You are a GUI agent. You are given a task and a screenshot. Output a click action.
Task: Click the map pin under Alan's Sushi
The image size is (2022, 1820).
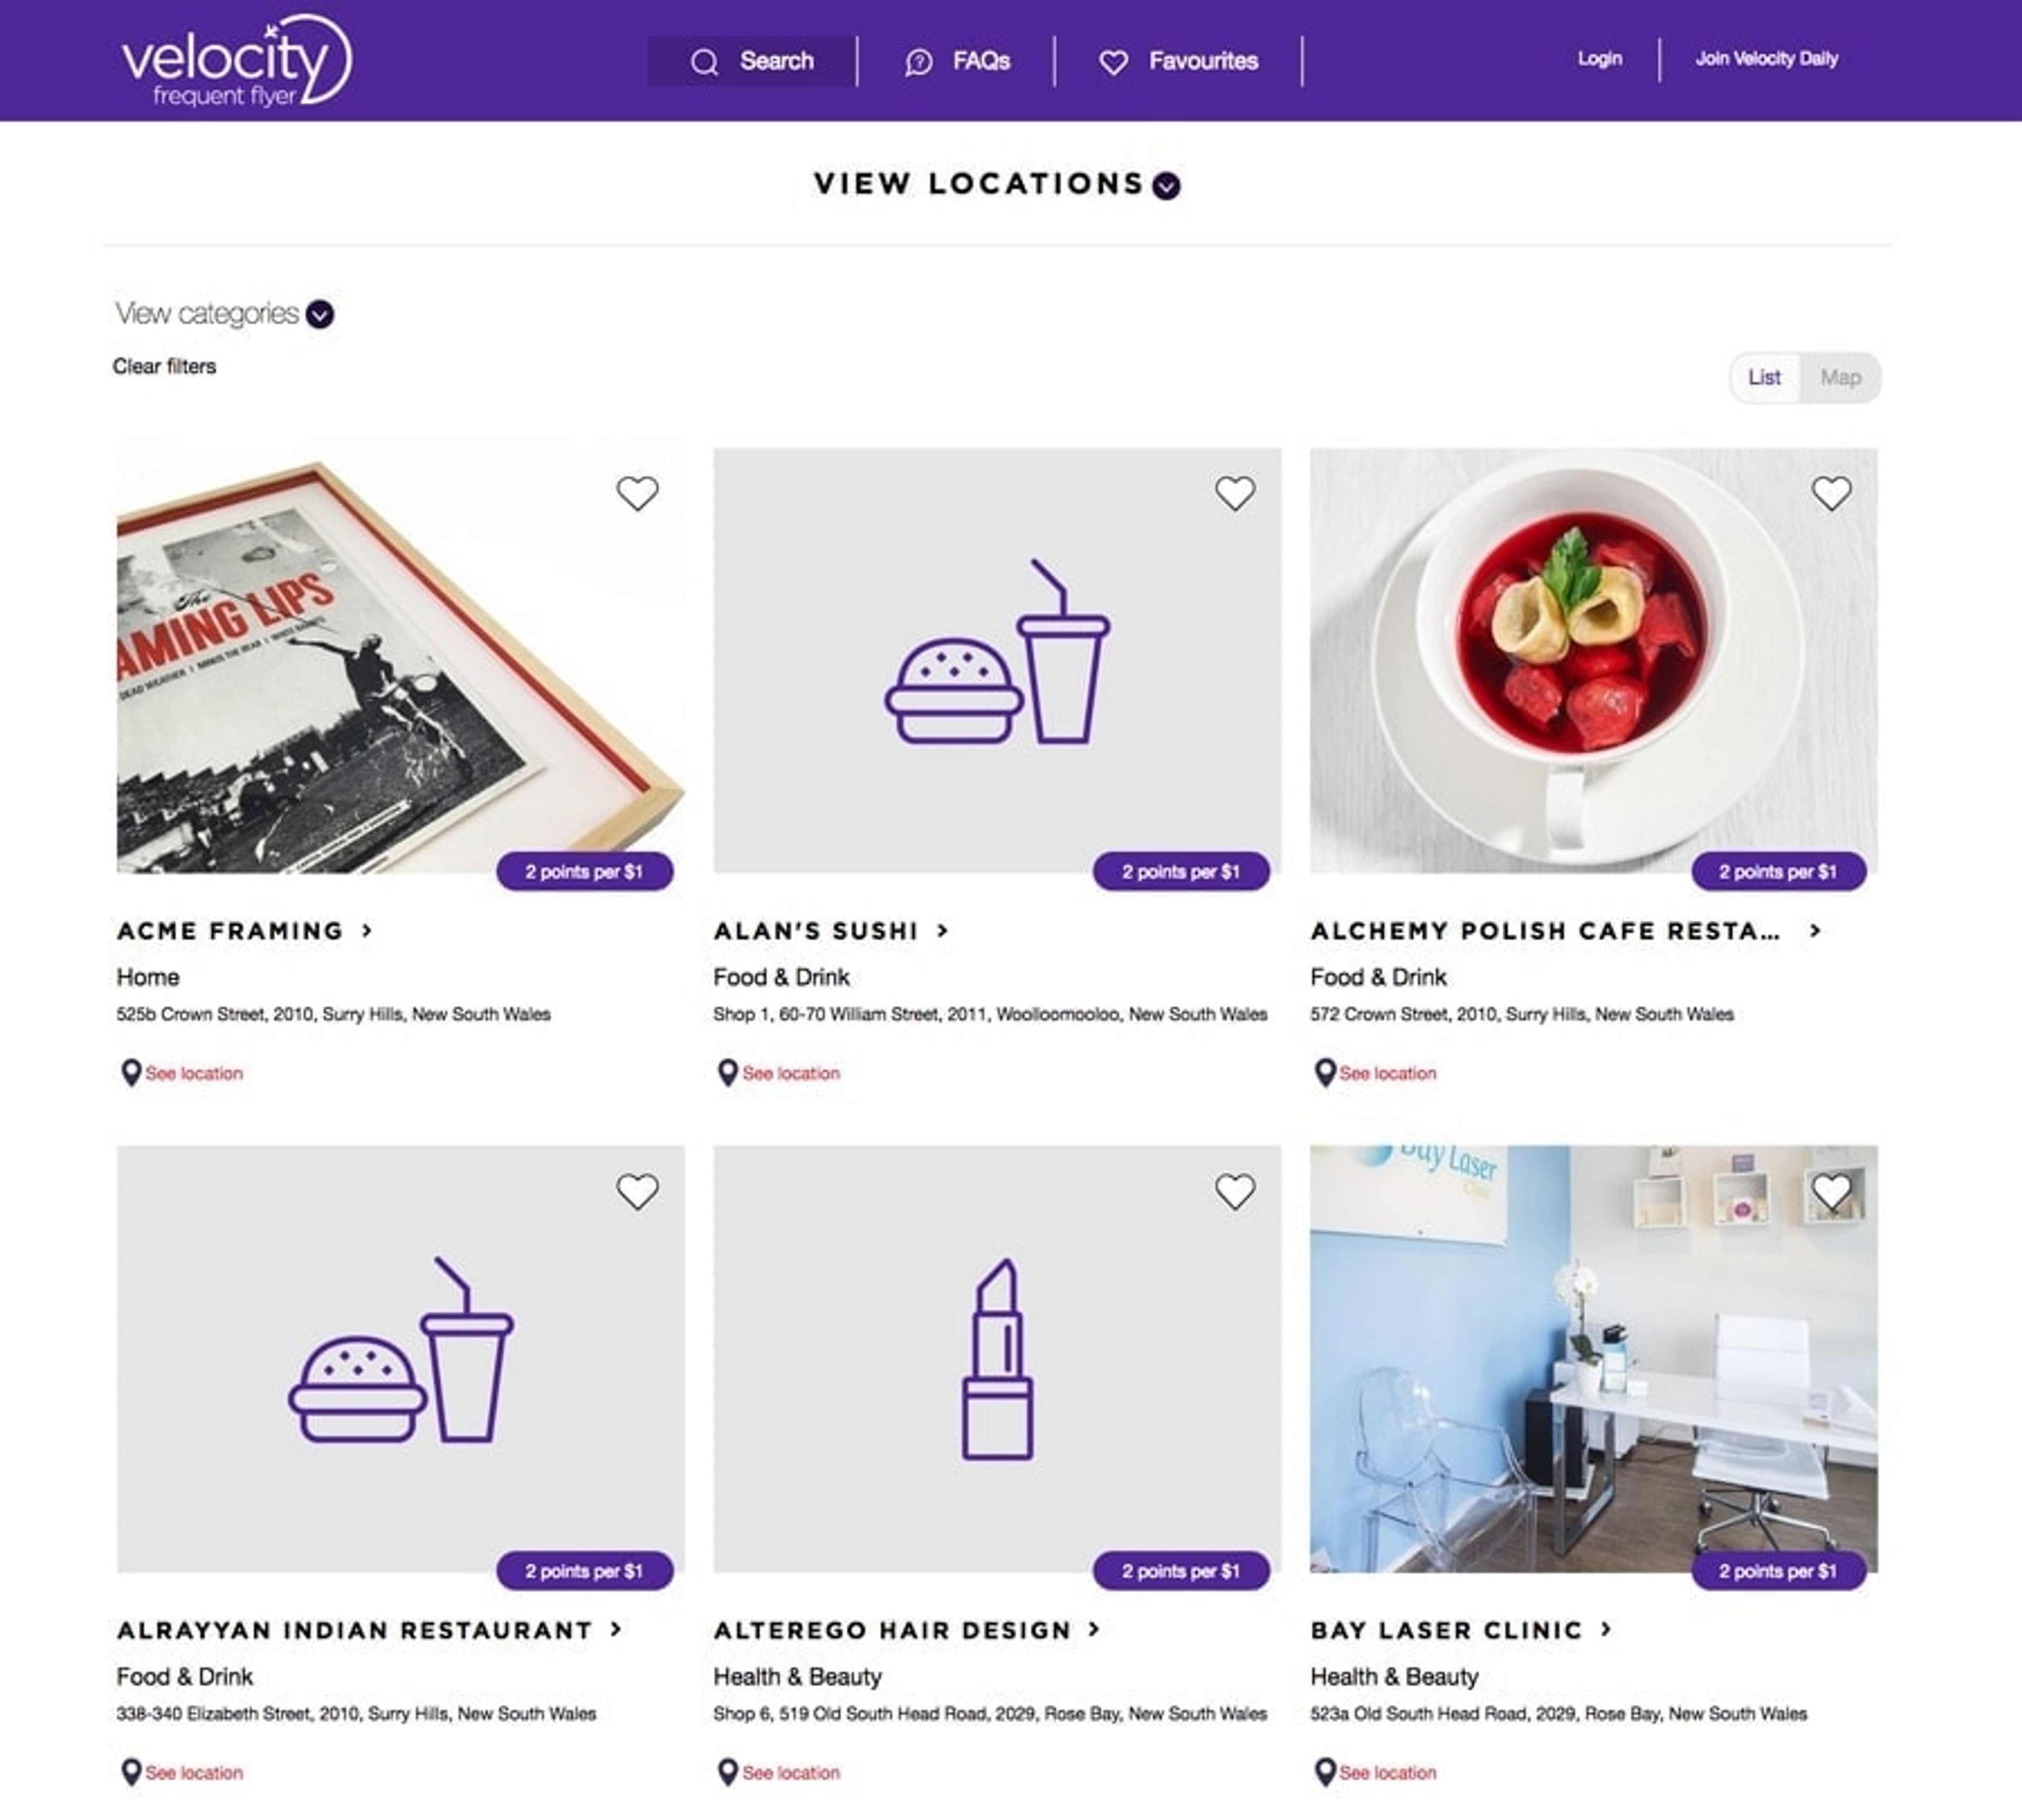pos(727,1072)
